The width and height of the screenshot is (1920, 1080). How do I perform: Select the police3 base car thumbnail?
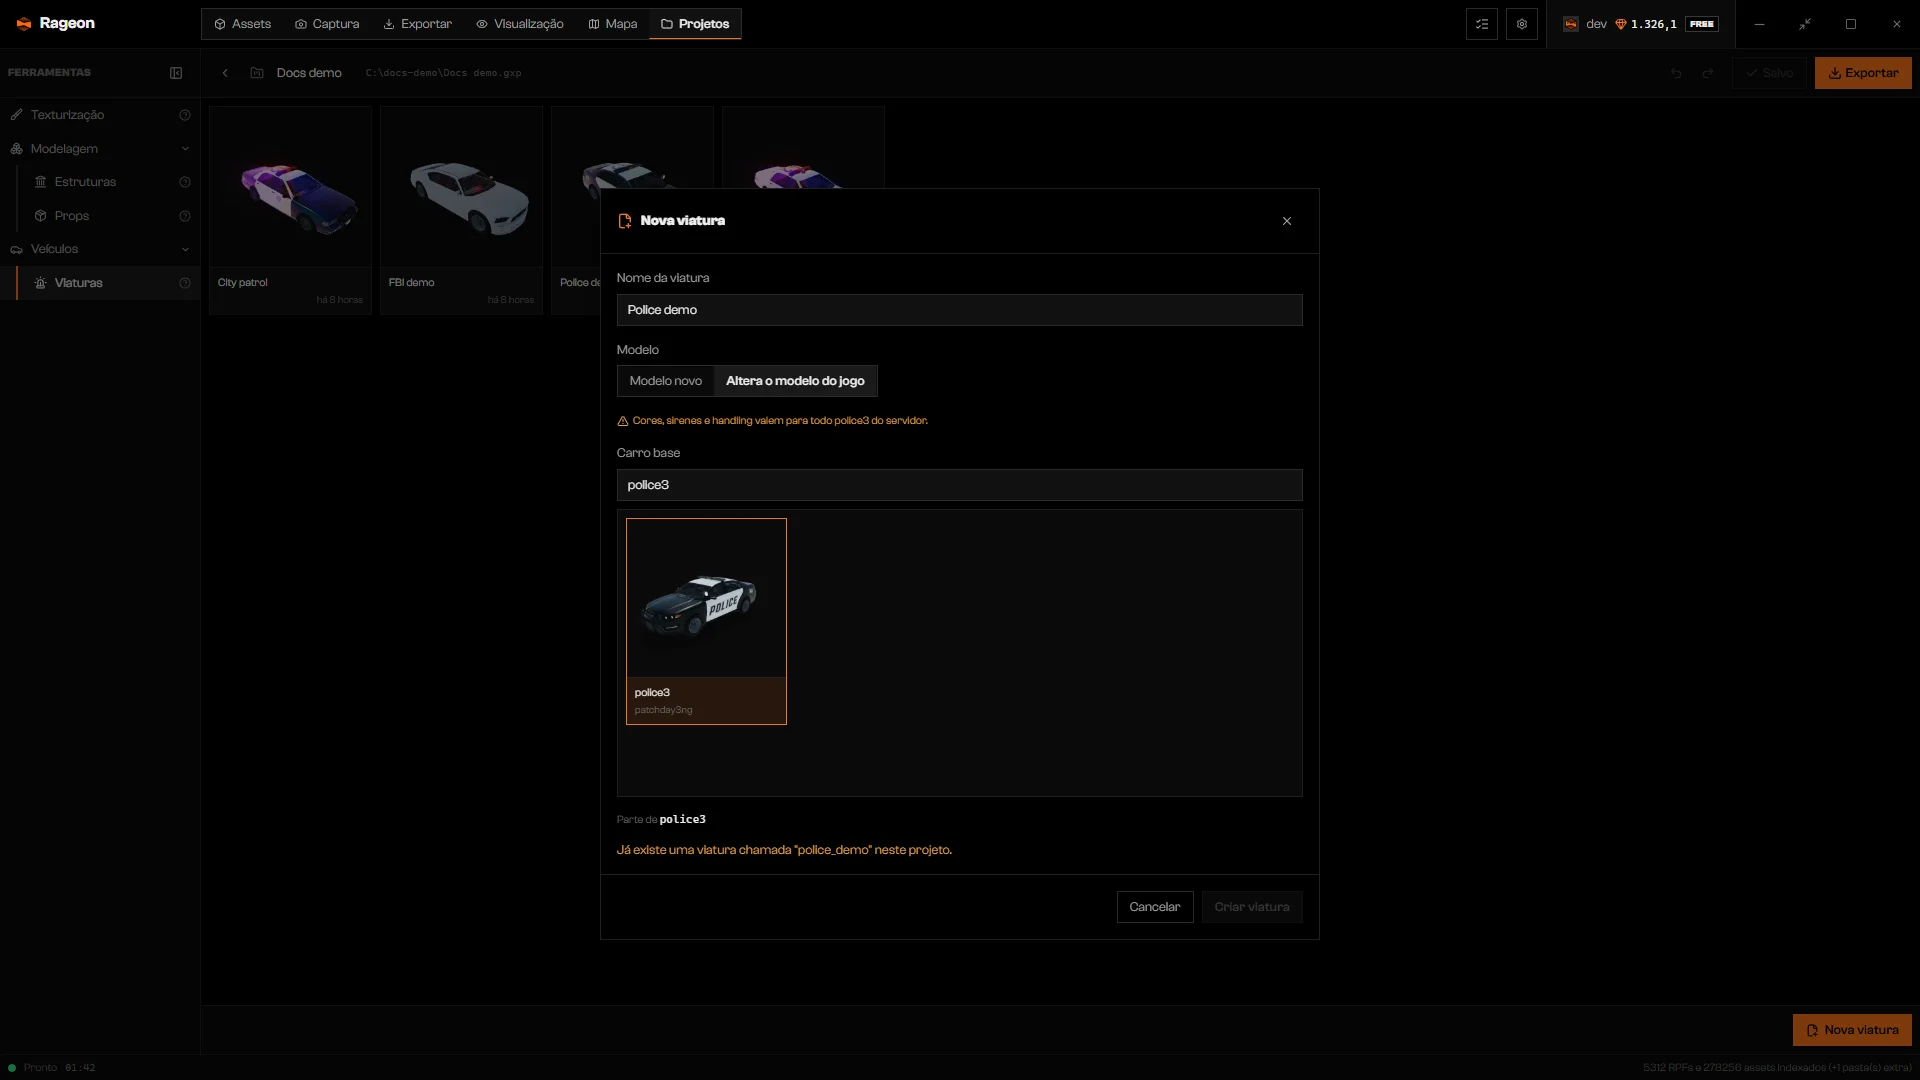pyautogui.click(x=706, y=621)
